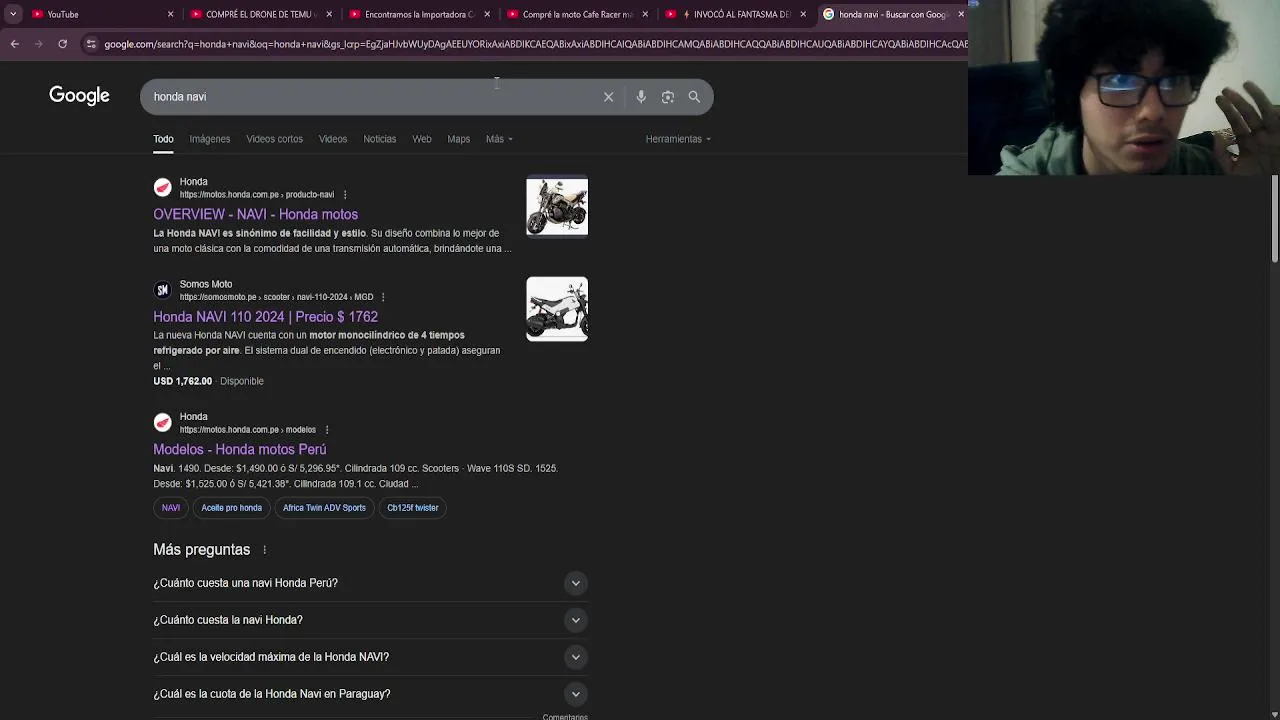Click the browser address bar URL
The width and height of the screenshot is (1280, 720).
coord(534,44)
